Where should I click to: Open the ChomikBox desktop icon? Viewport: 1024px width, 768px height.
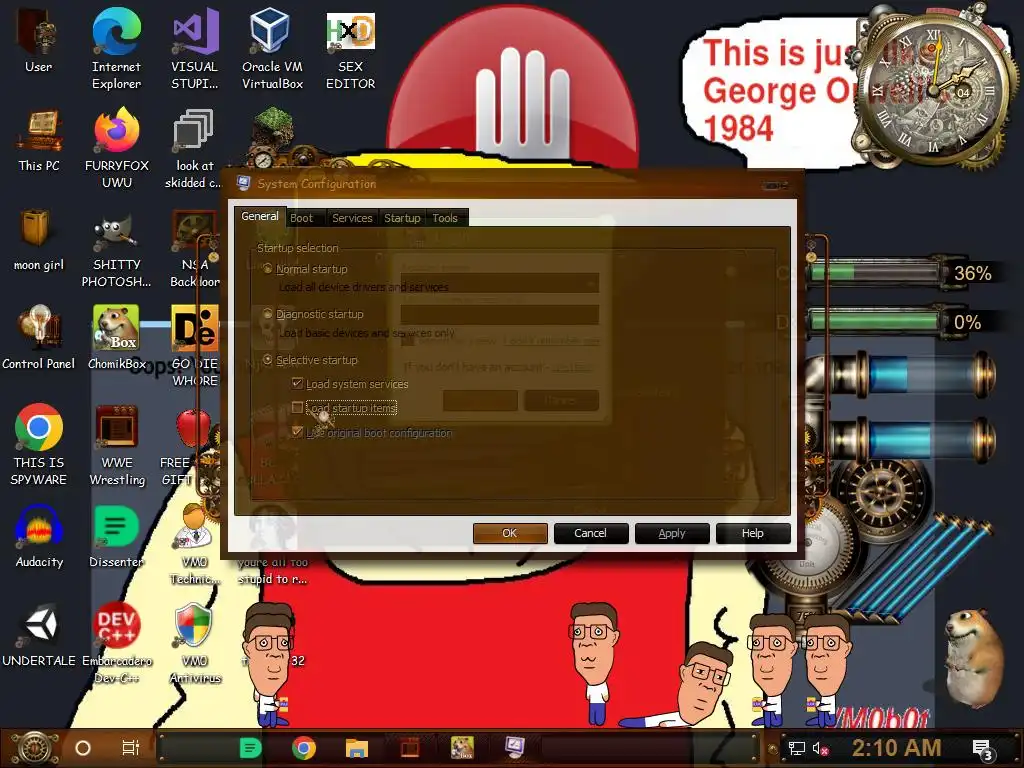116,337
